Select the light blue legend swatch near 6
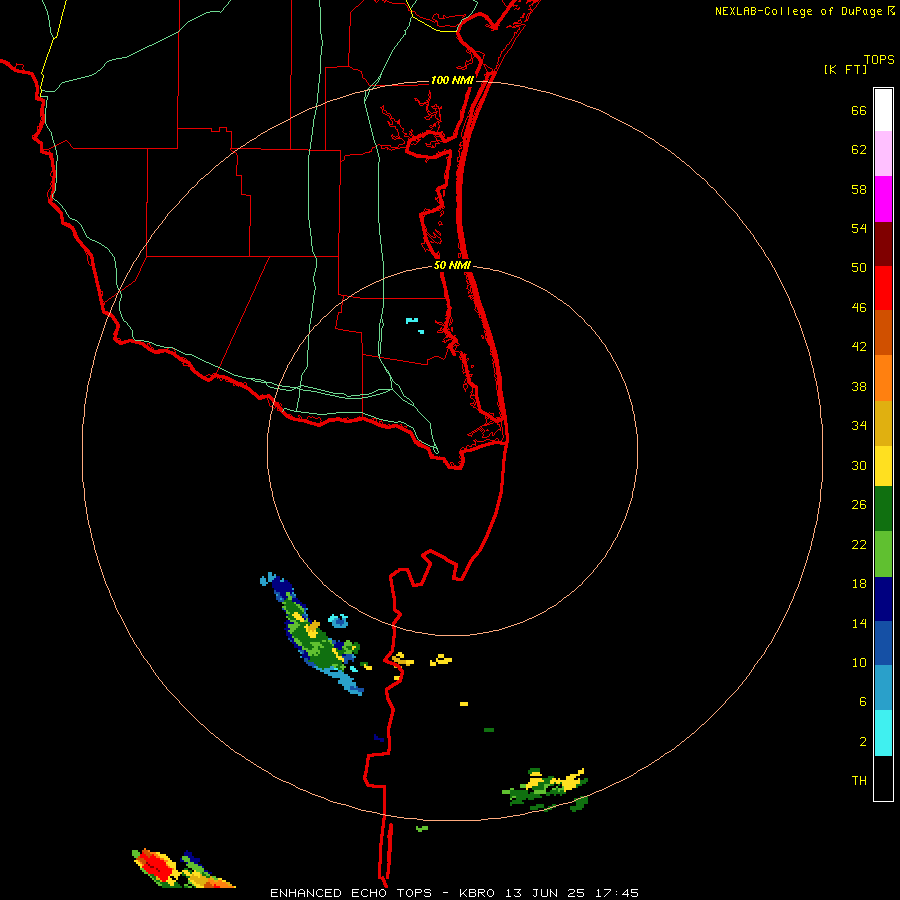The width and height of the screenshot is (900, 900). [x=883, y=688]
